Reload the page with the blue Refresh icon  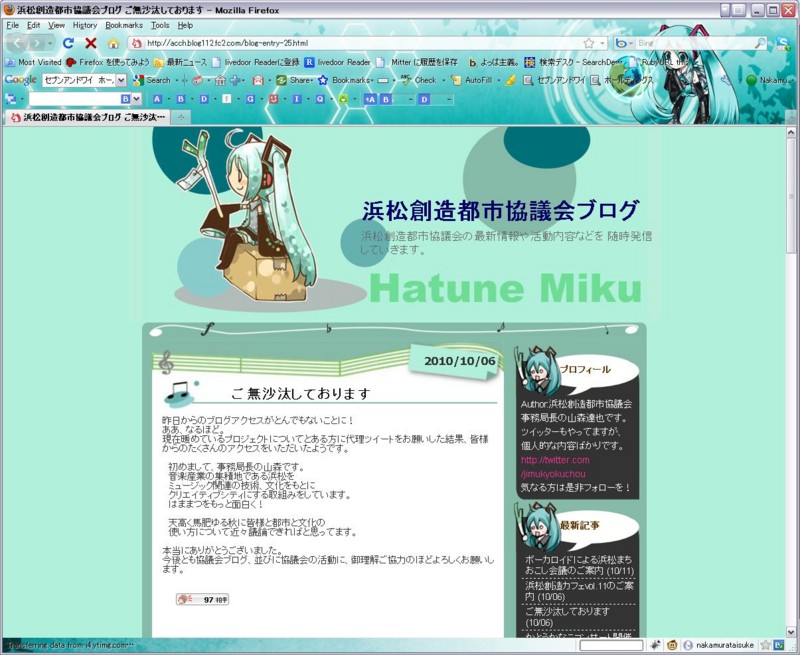pos(68,43)
